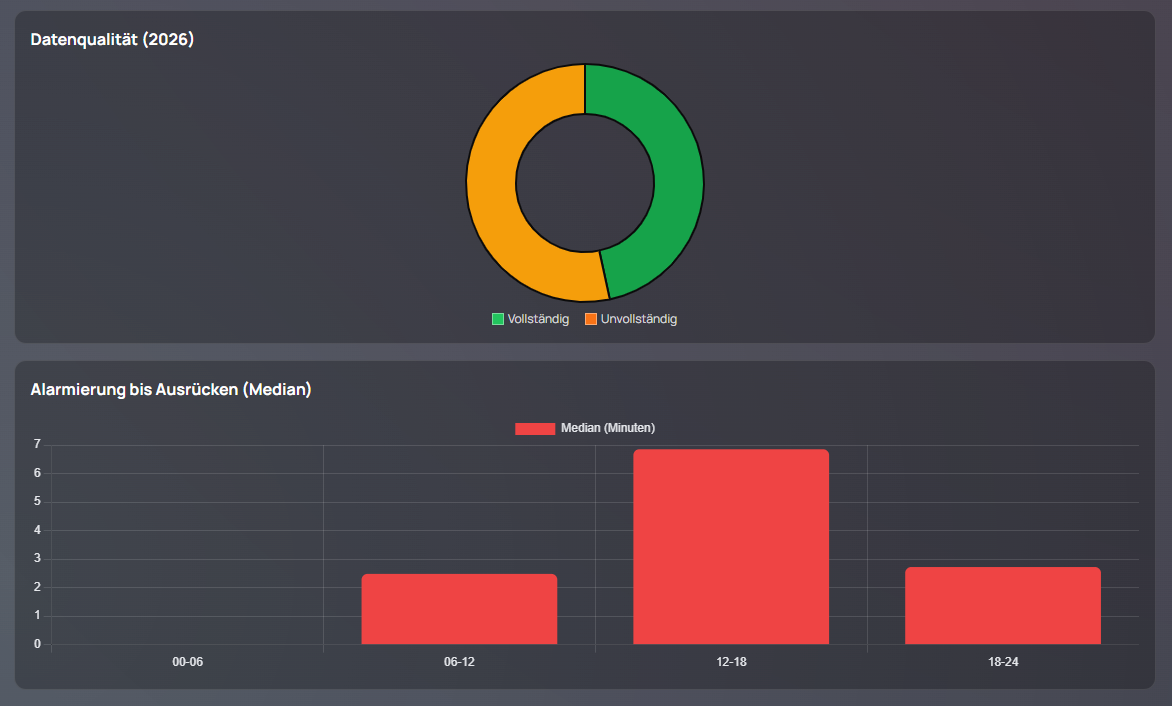Click the 06-12 bar in the bar chart
The width and height of the screenshot is (1172, 706).
pyautogui.click(x=458, y=608)
